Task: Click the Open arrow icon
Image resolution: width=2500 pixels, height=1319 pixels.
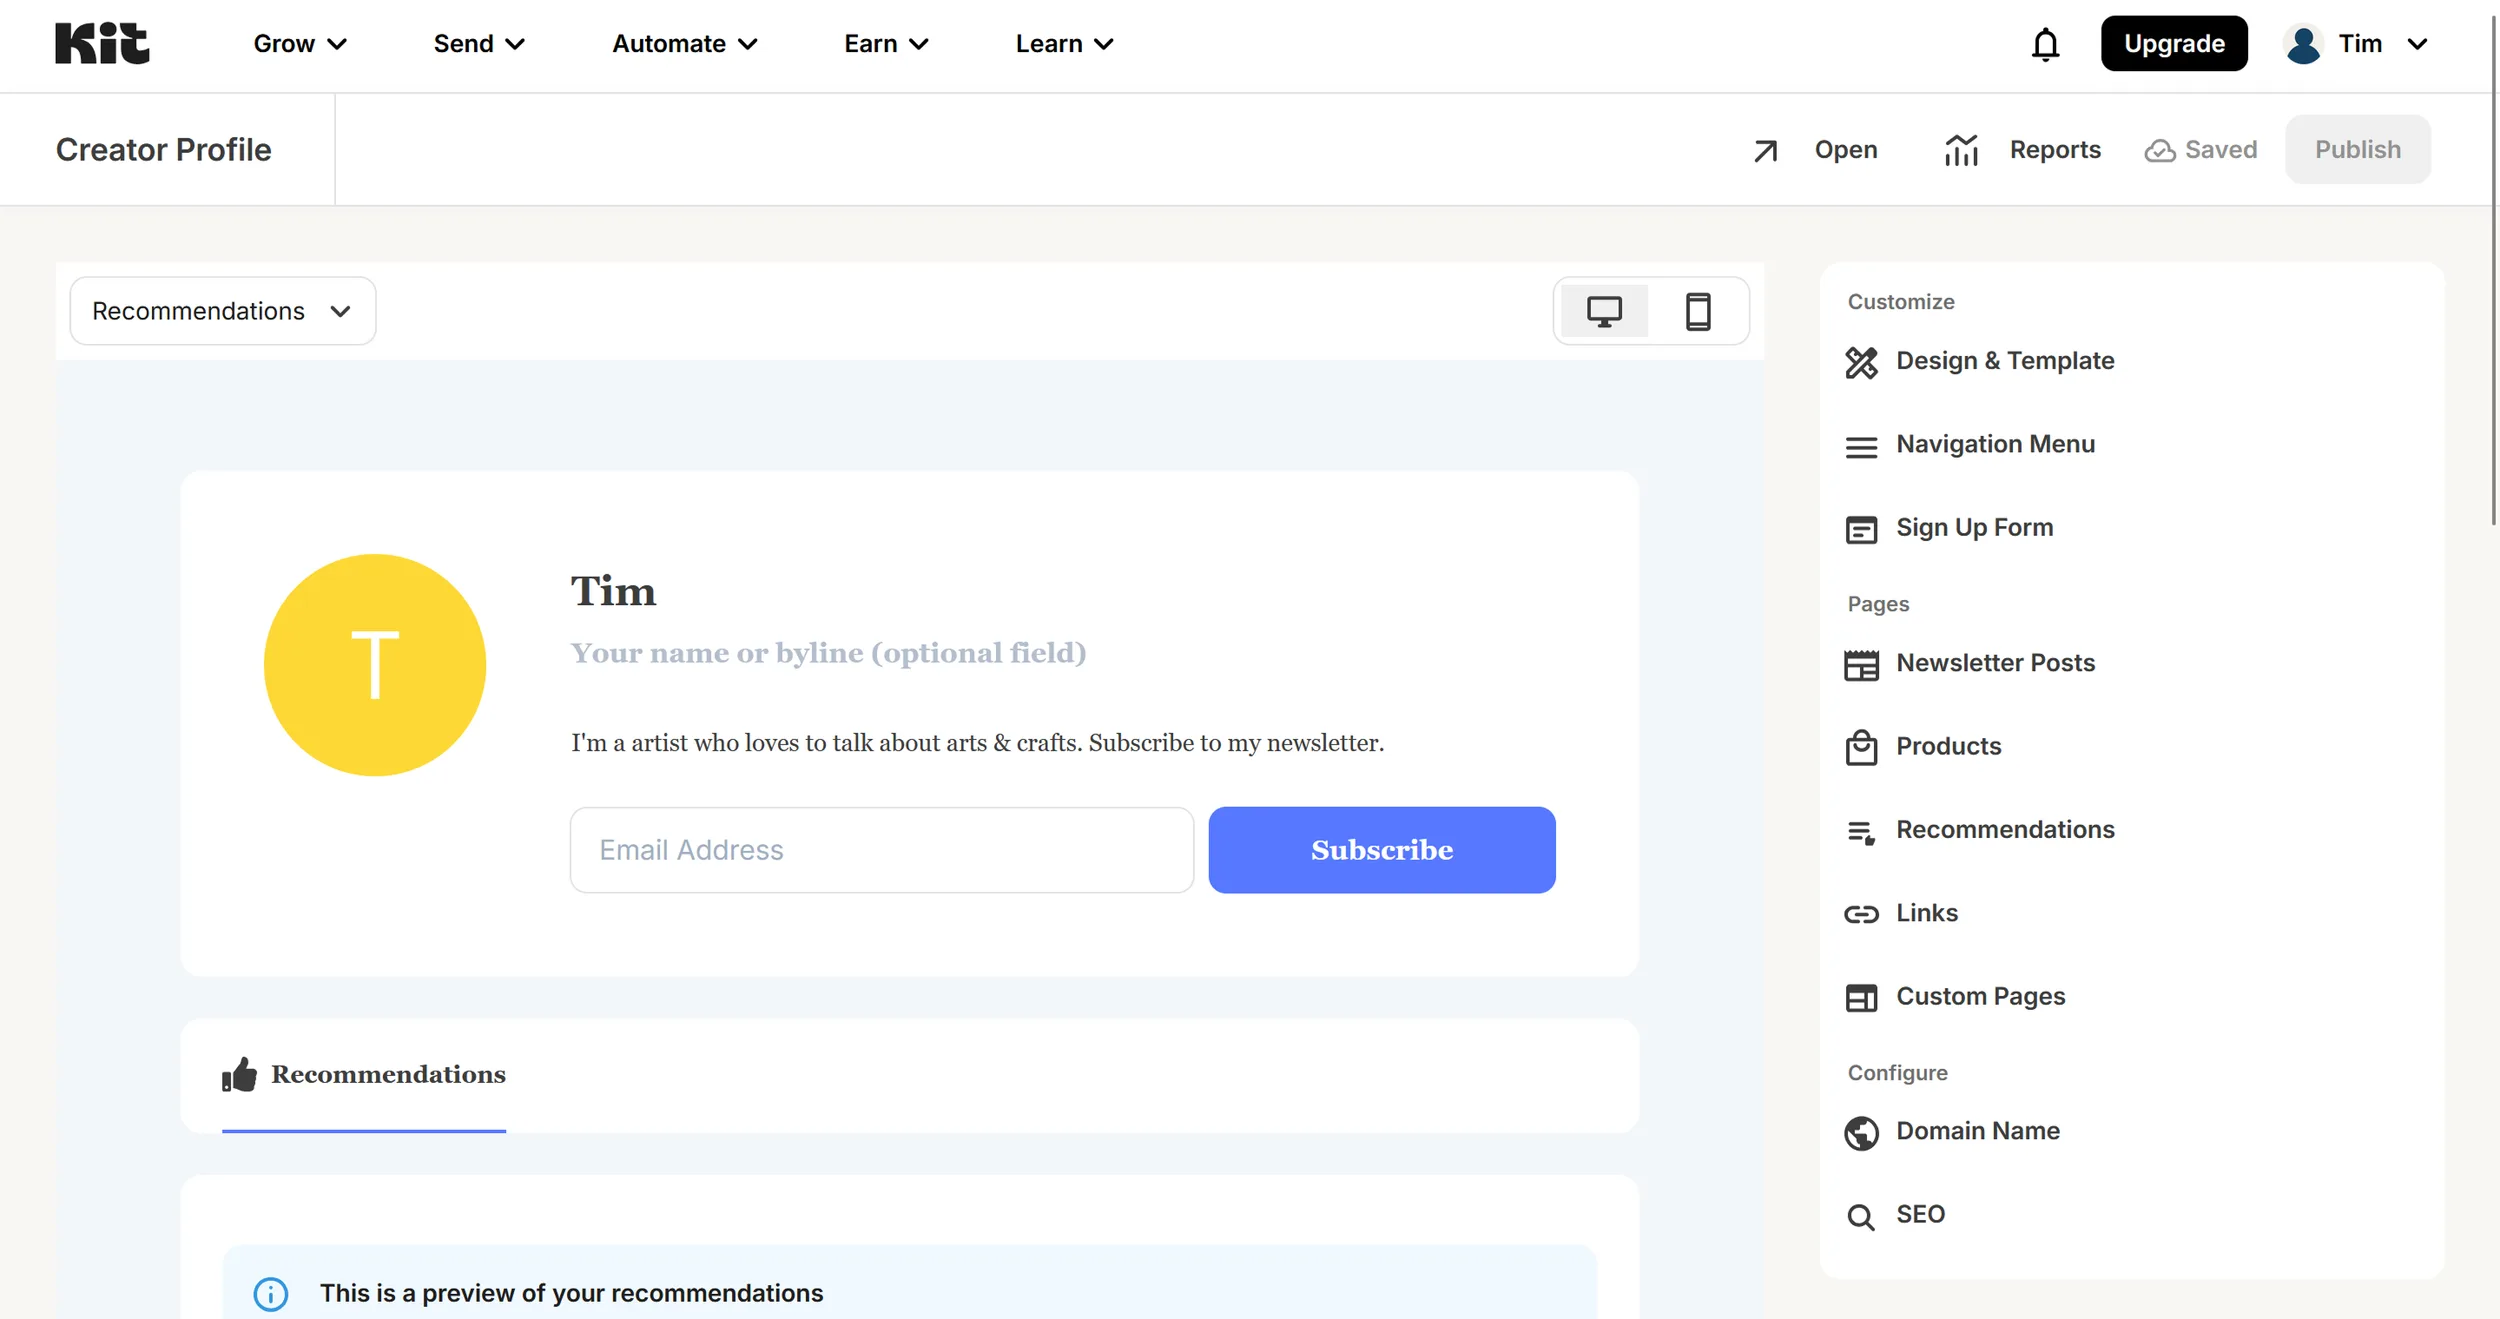Action: point(1766,150)
